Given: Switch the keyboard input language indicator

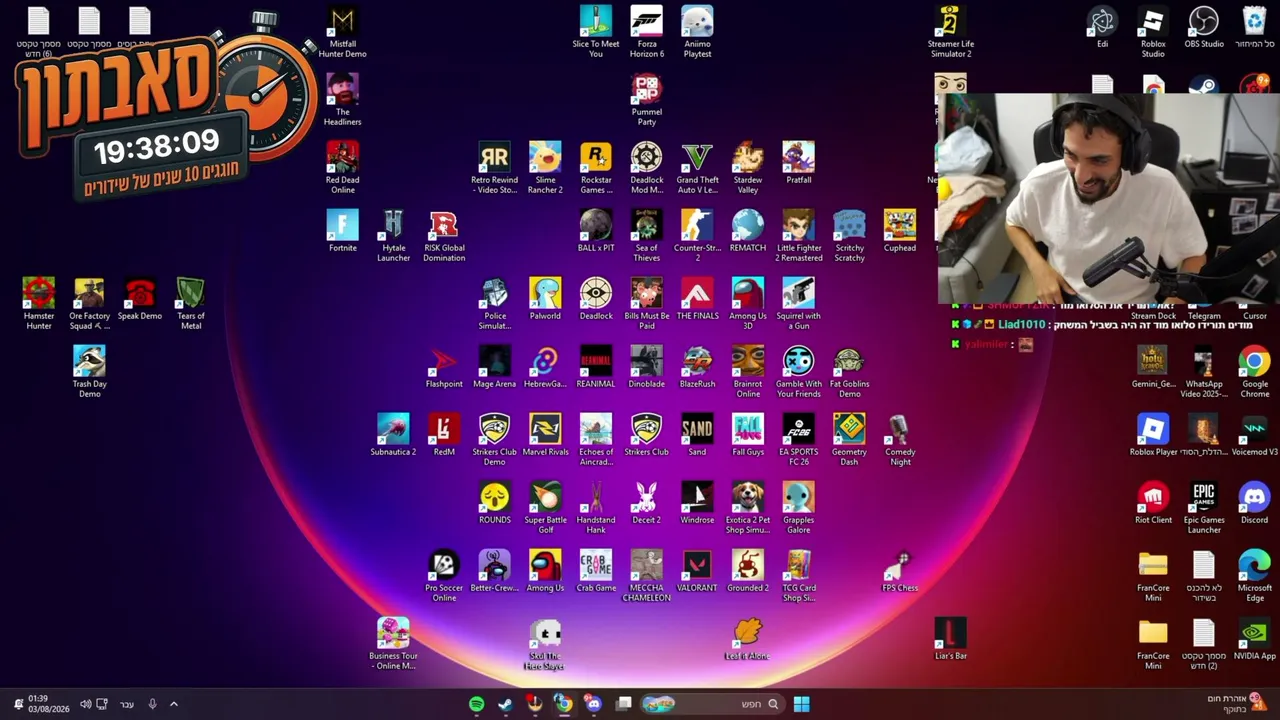Looking at the screenshot, I should click(127, 704).
